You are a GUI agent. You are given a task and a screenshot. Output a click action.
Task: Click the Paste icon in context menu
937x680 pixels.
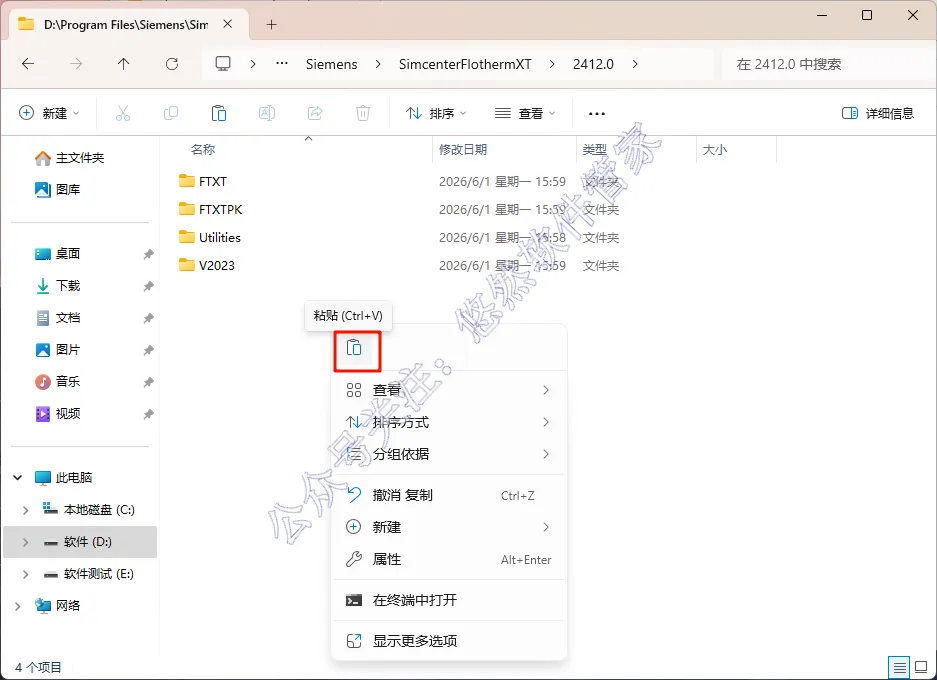(x=354, y=348)
